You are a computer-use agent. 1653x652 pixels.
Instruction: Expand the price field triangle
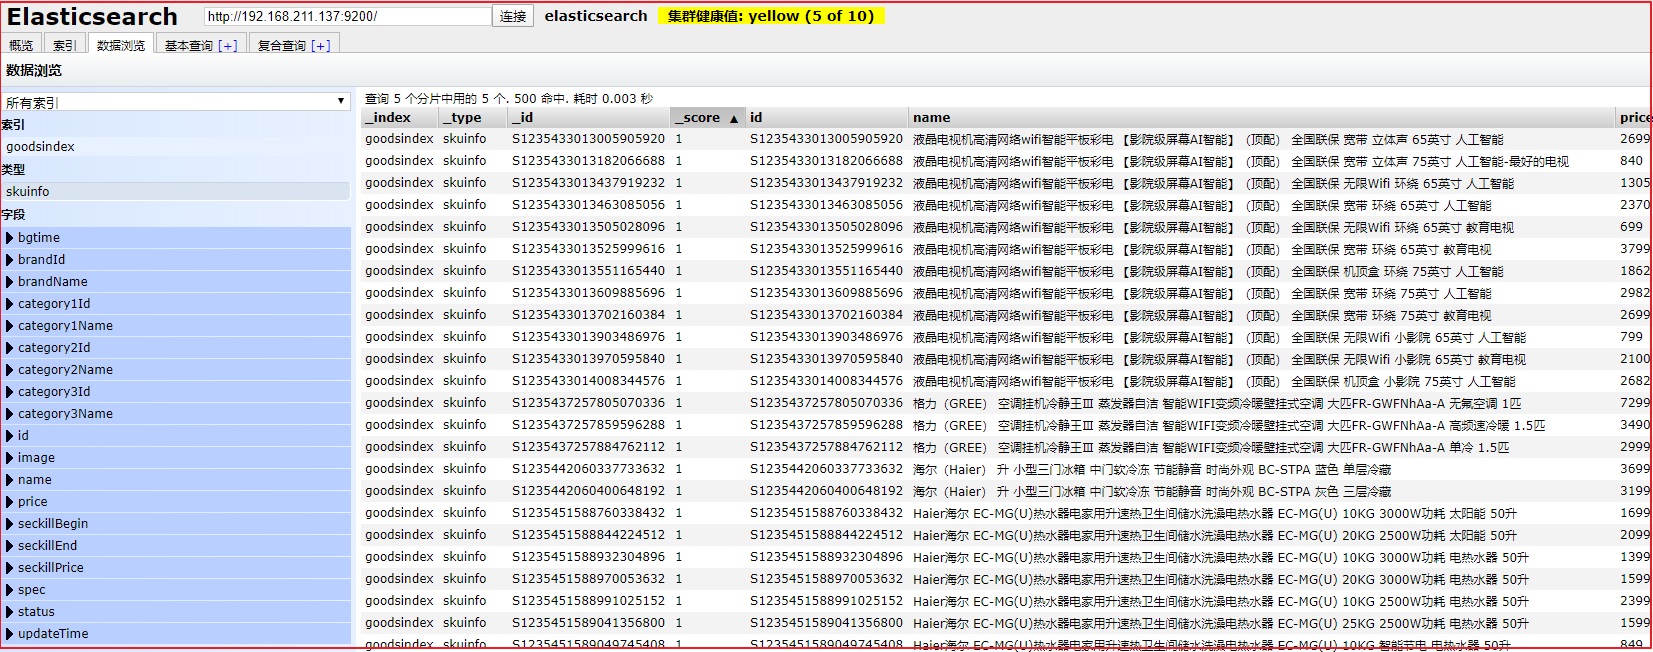pos(10,502)
